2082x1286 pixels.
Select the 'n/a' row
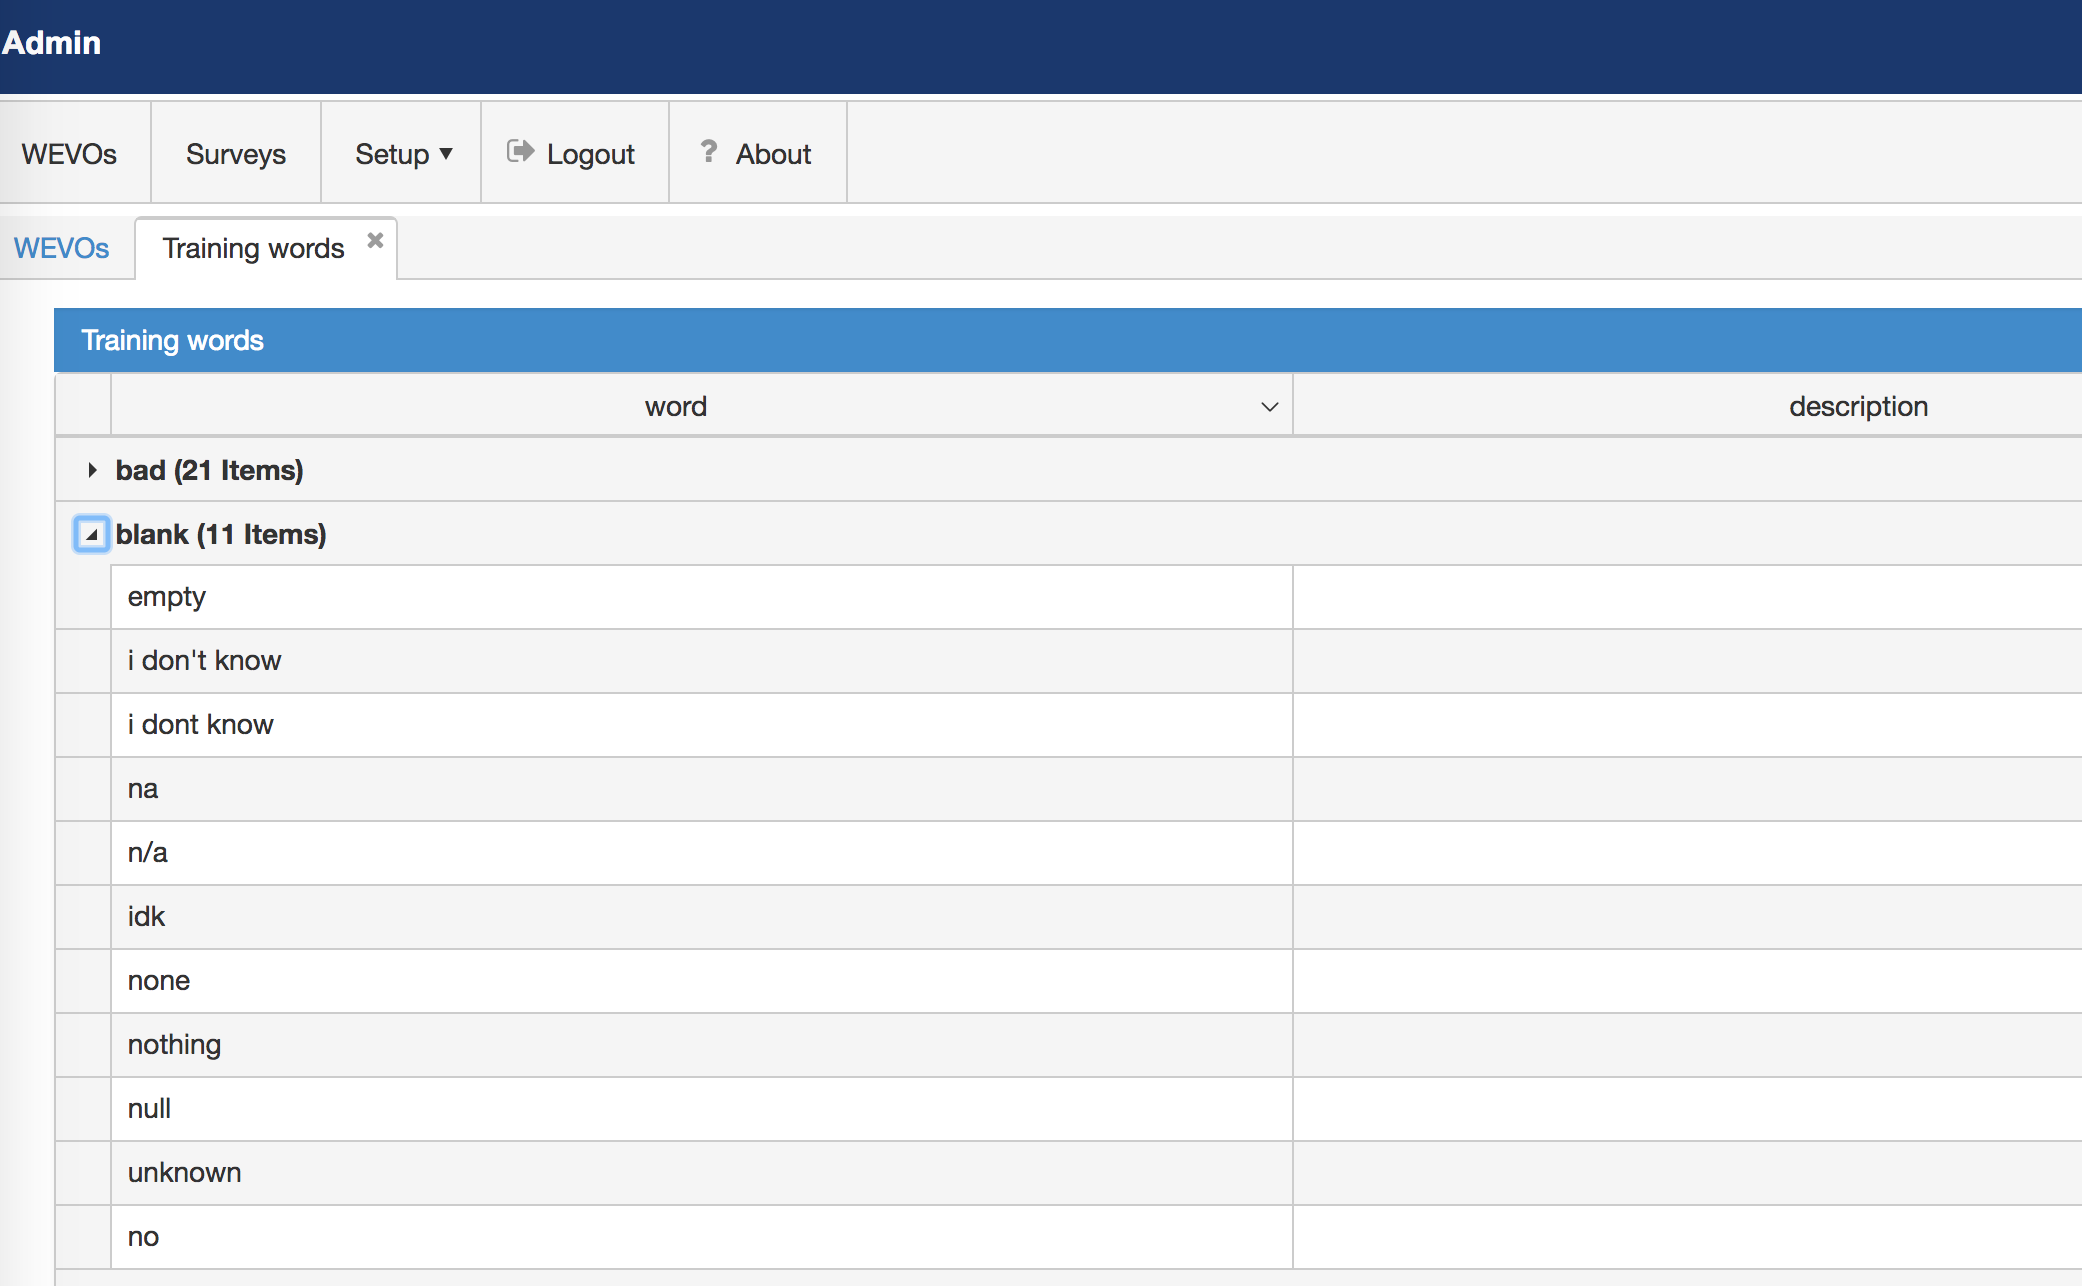pos(1069,853)
